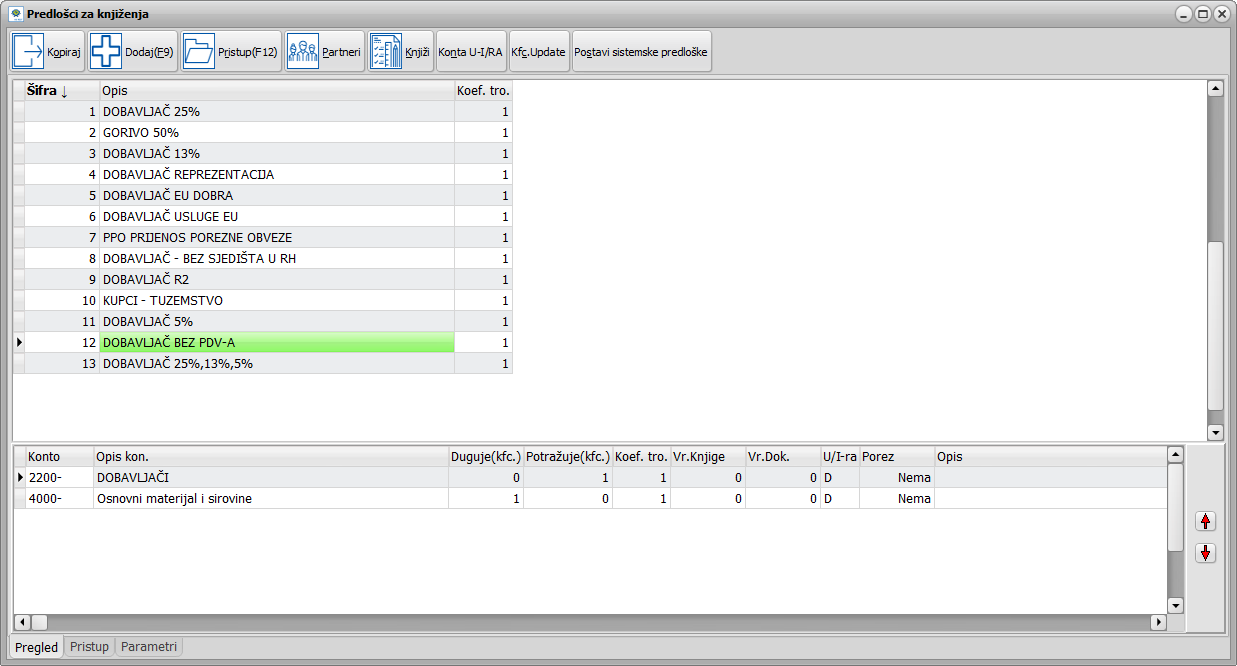Move row down with red down arrow
This screenshot has width=1237, height=666.
(x=1205, y=553)
